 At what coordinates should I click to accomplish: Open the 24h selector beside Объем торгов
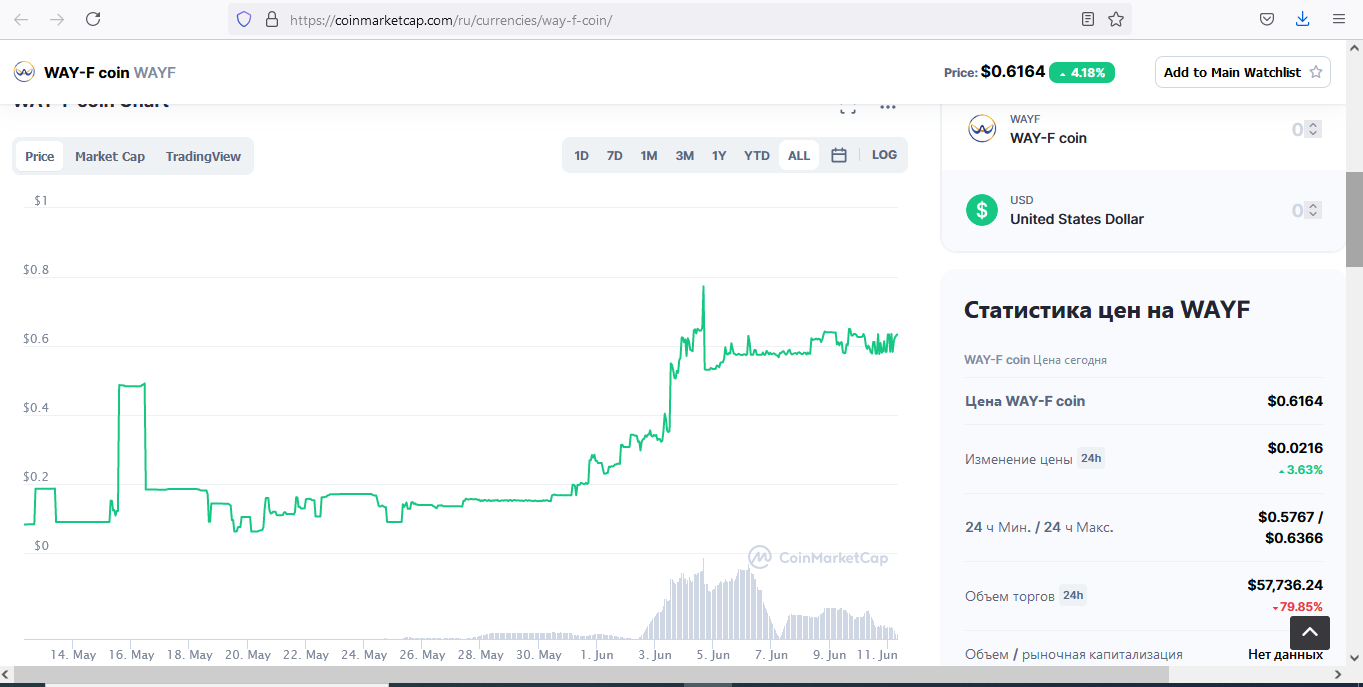[x=1073, y=595]
